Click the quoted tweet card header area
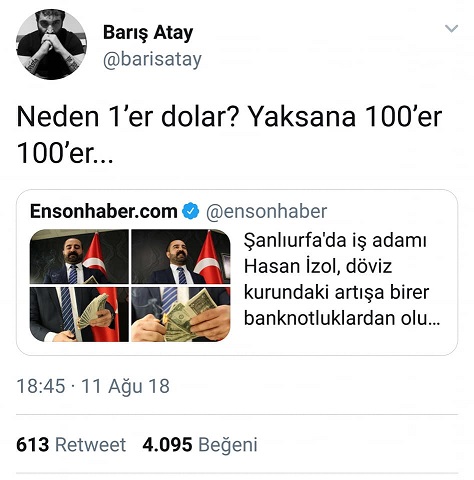474x480 pixels. point(178,211)
